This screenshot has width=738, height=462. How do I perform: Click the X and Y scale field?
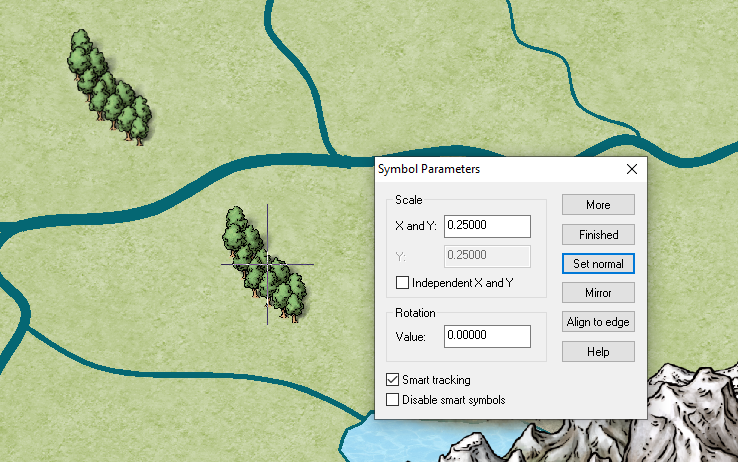coord(486,227)
